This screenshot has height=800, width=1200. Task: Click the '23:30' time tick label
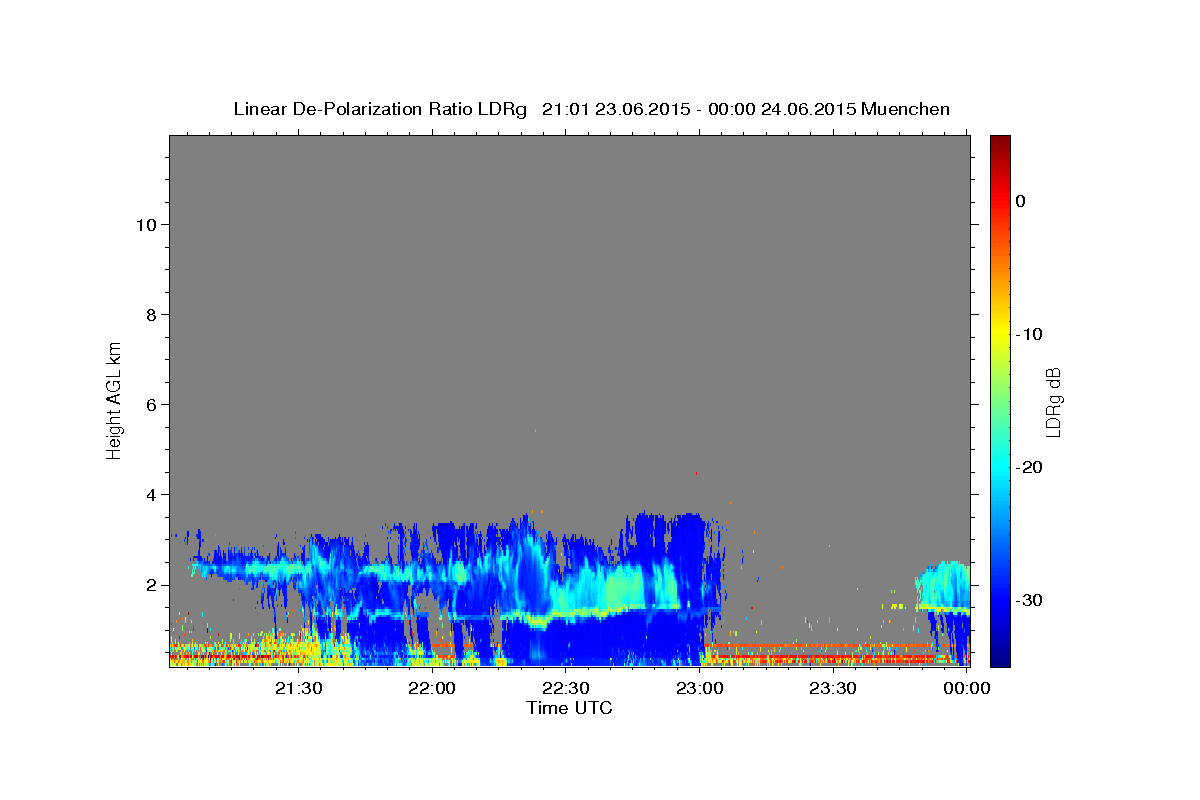click(x=833, y=688)
